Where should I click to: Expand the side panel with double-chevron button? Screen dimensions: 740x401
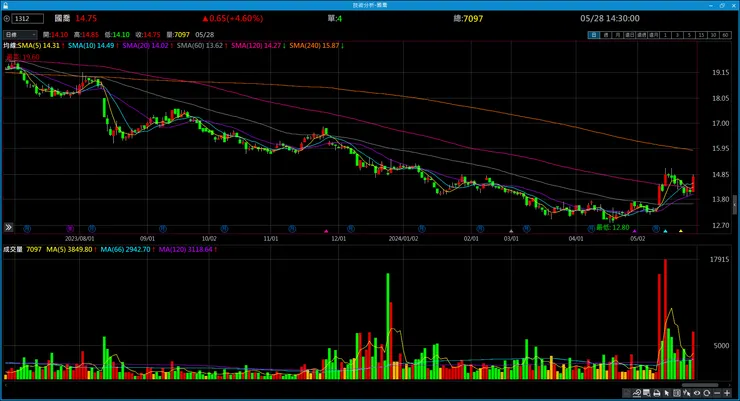8,227
